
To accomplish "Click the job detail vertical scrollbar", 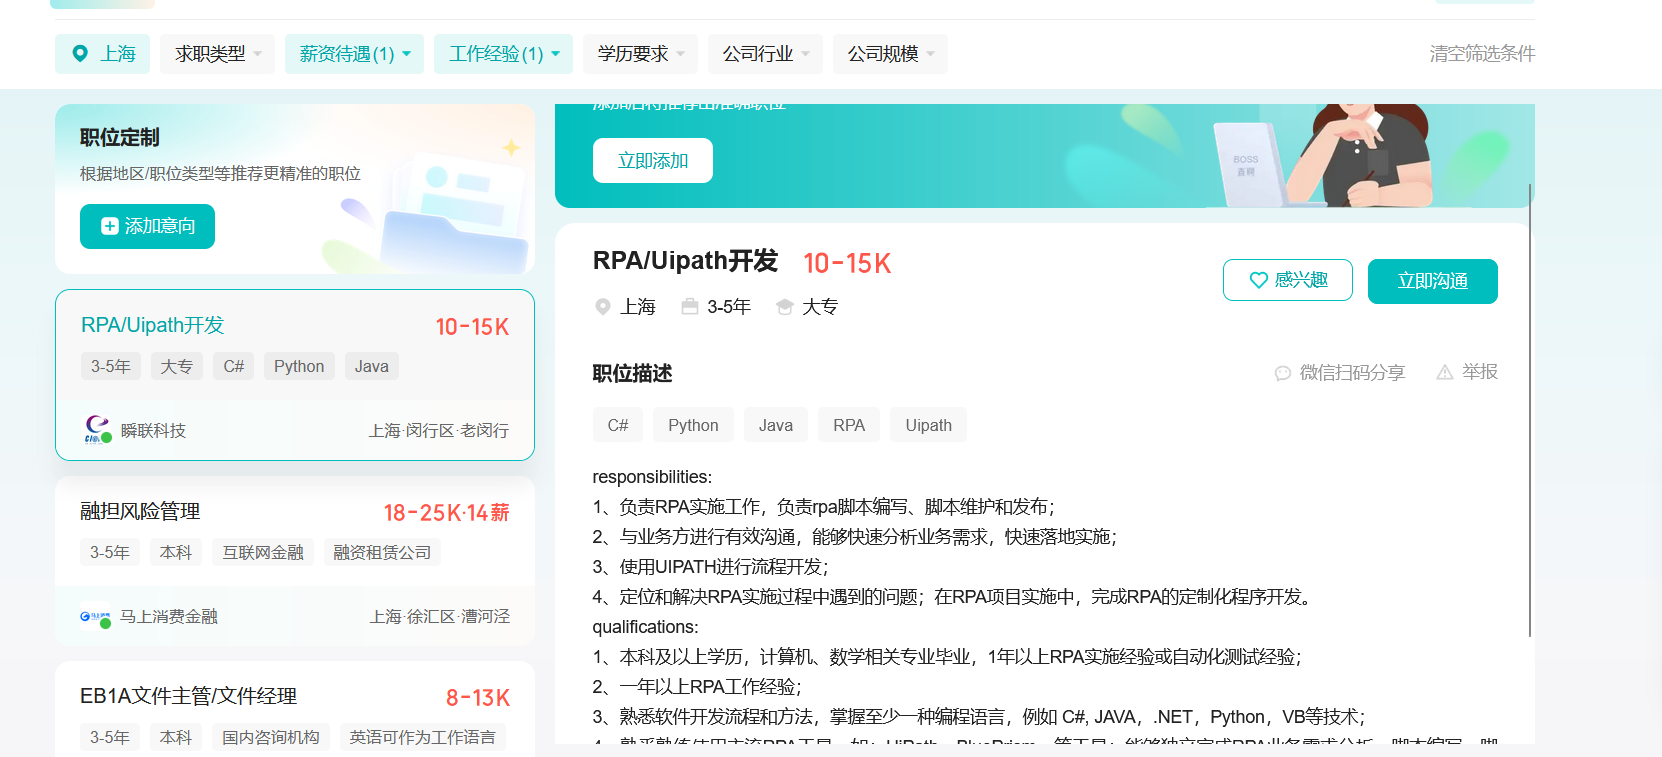I will 1529,410.
